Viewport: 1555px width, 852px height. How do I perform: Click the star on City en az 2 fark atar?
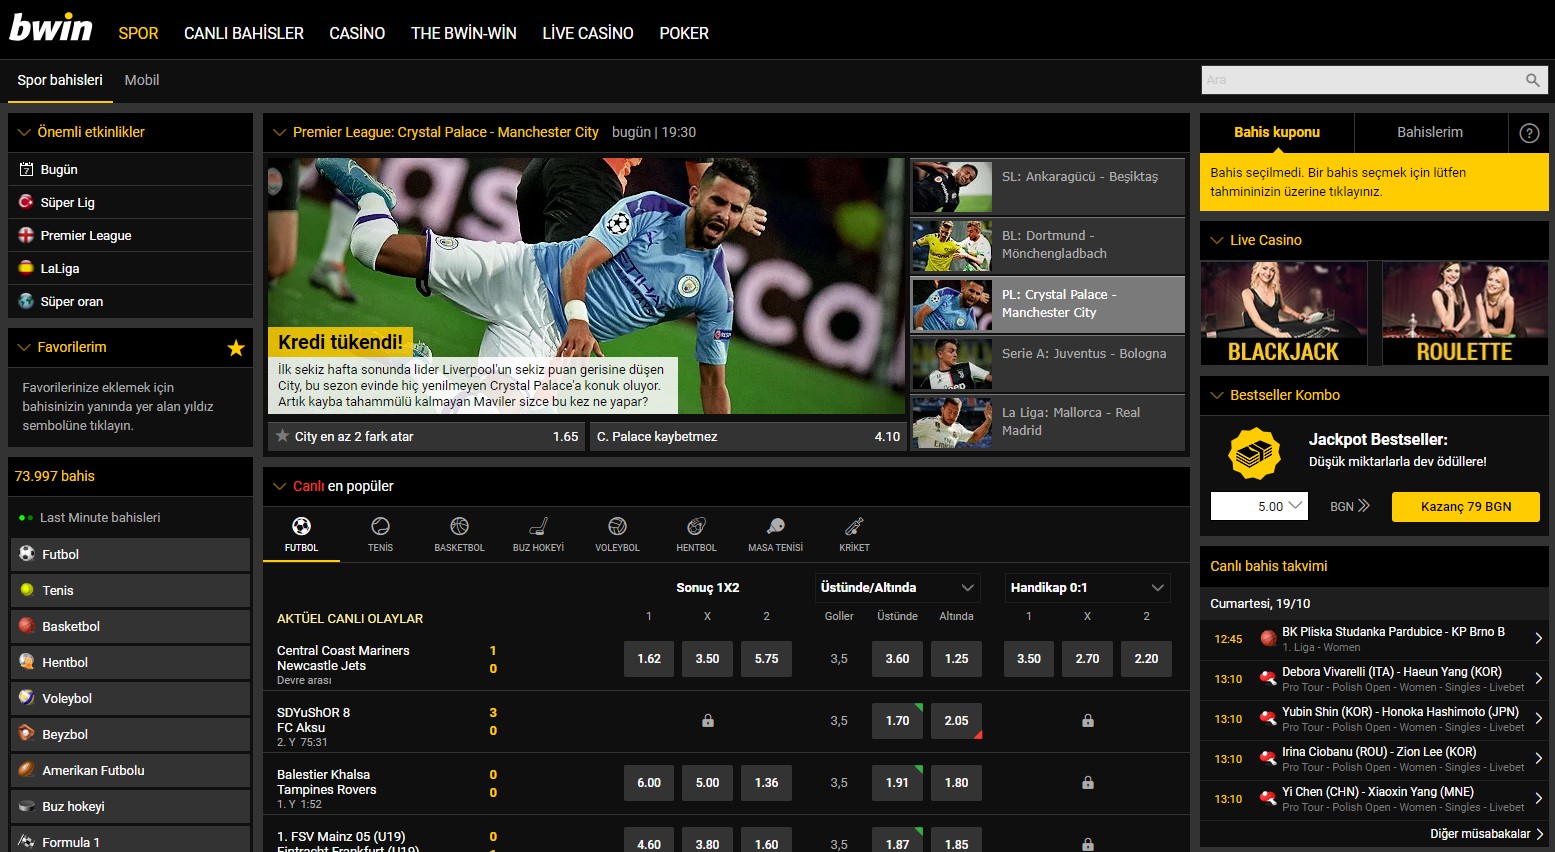click(x=283, y=436)
